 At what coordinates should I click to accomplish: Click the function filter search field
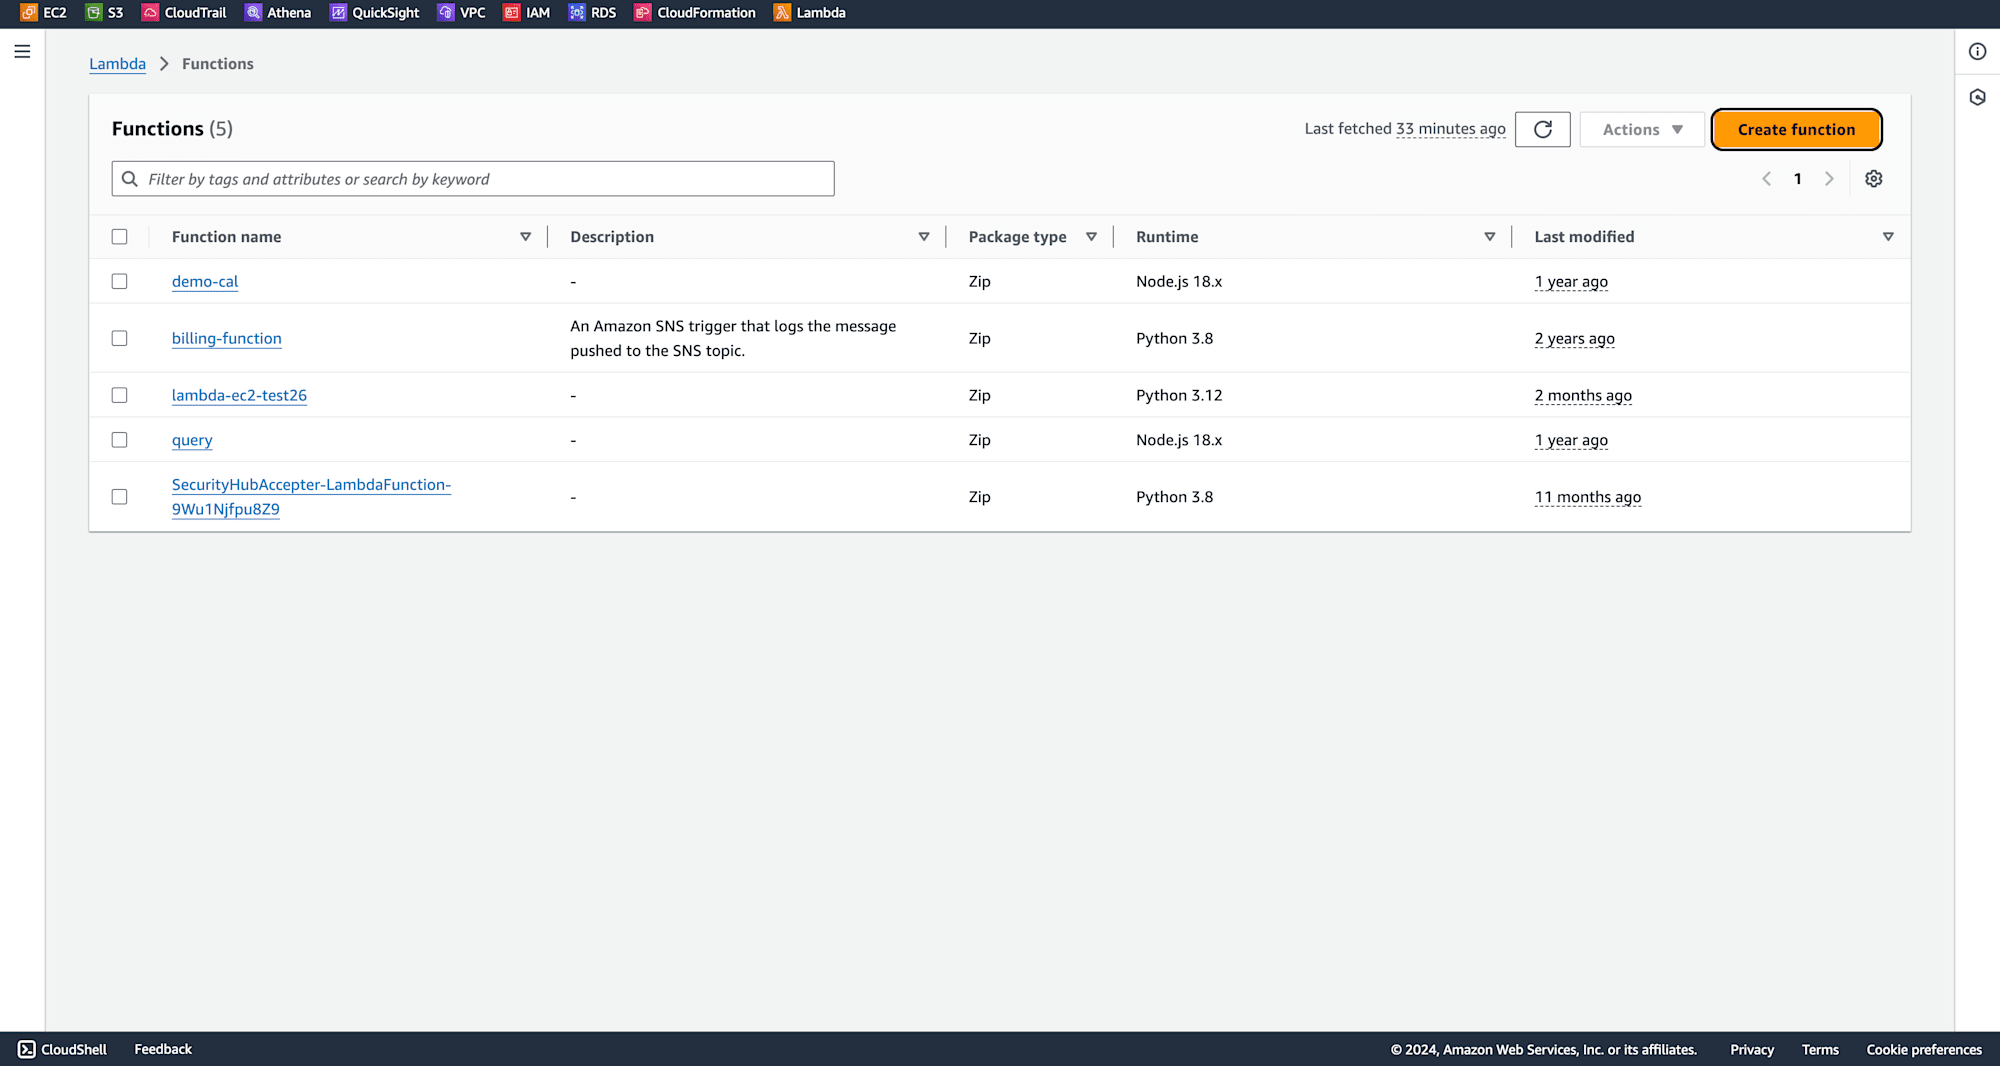pos(473,179)
